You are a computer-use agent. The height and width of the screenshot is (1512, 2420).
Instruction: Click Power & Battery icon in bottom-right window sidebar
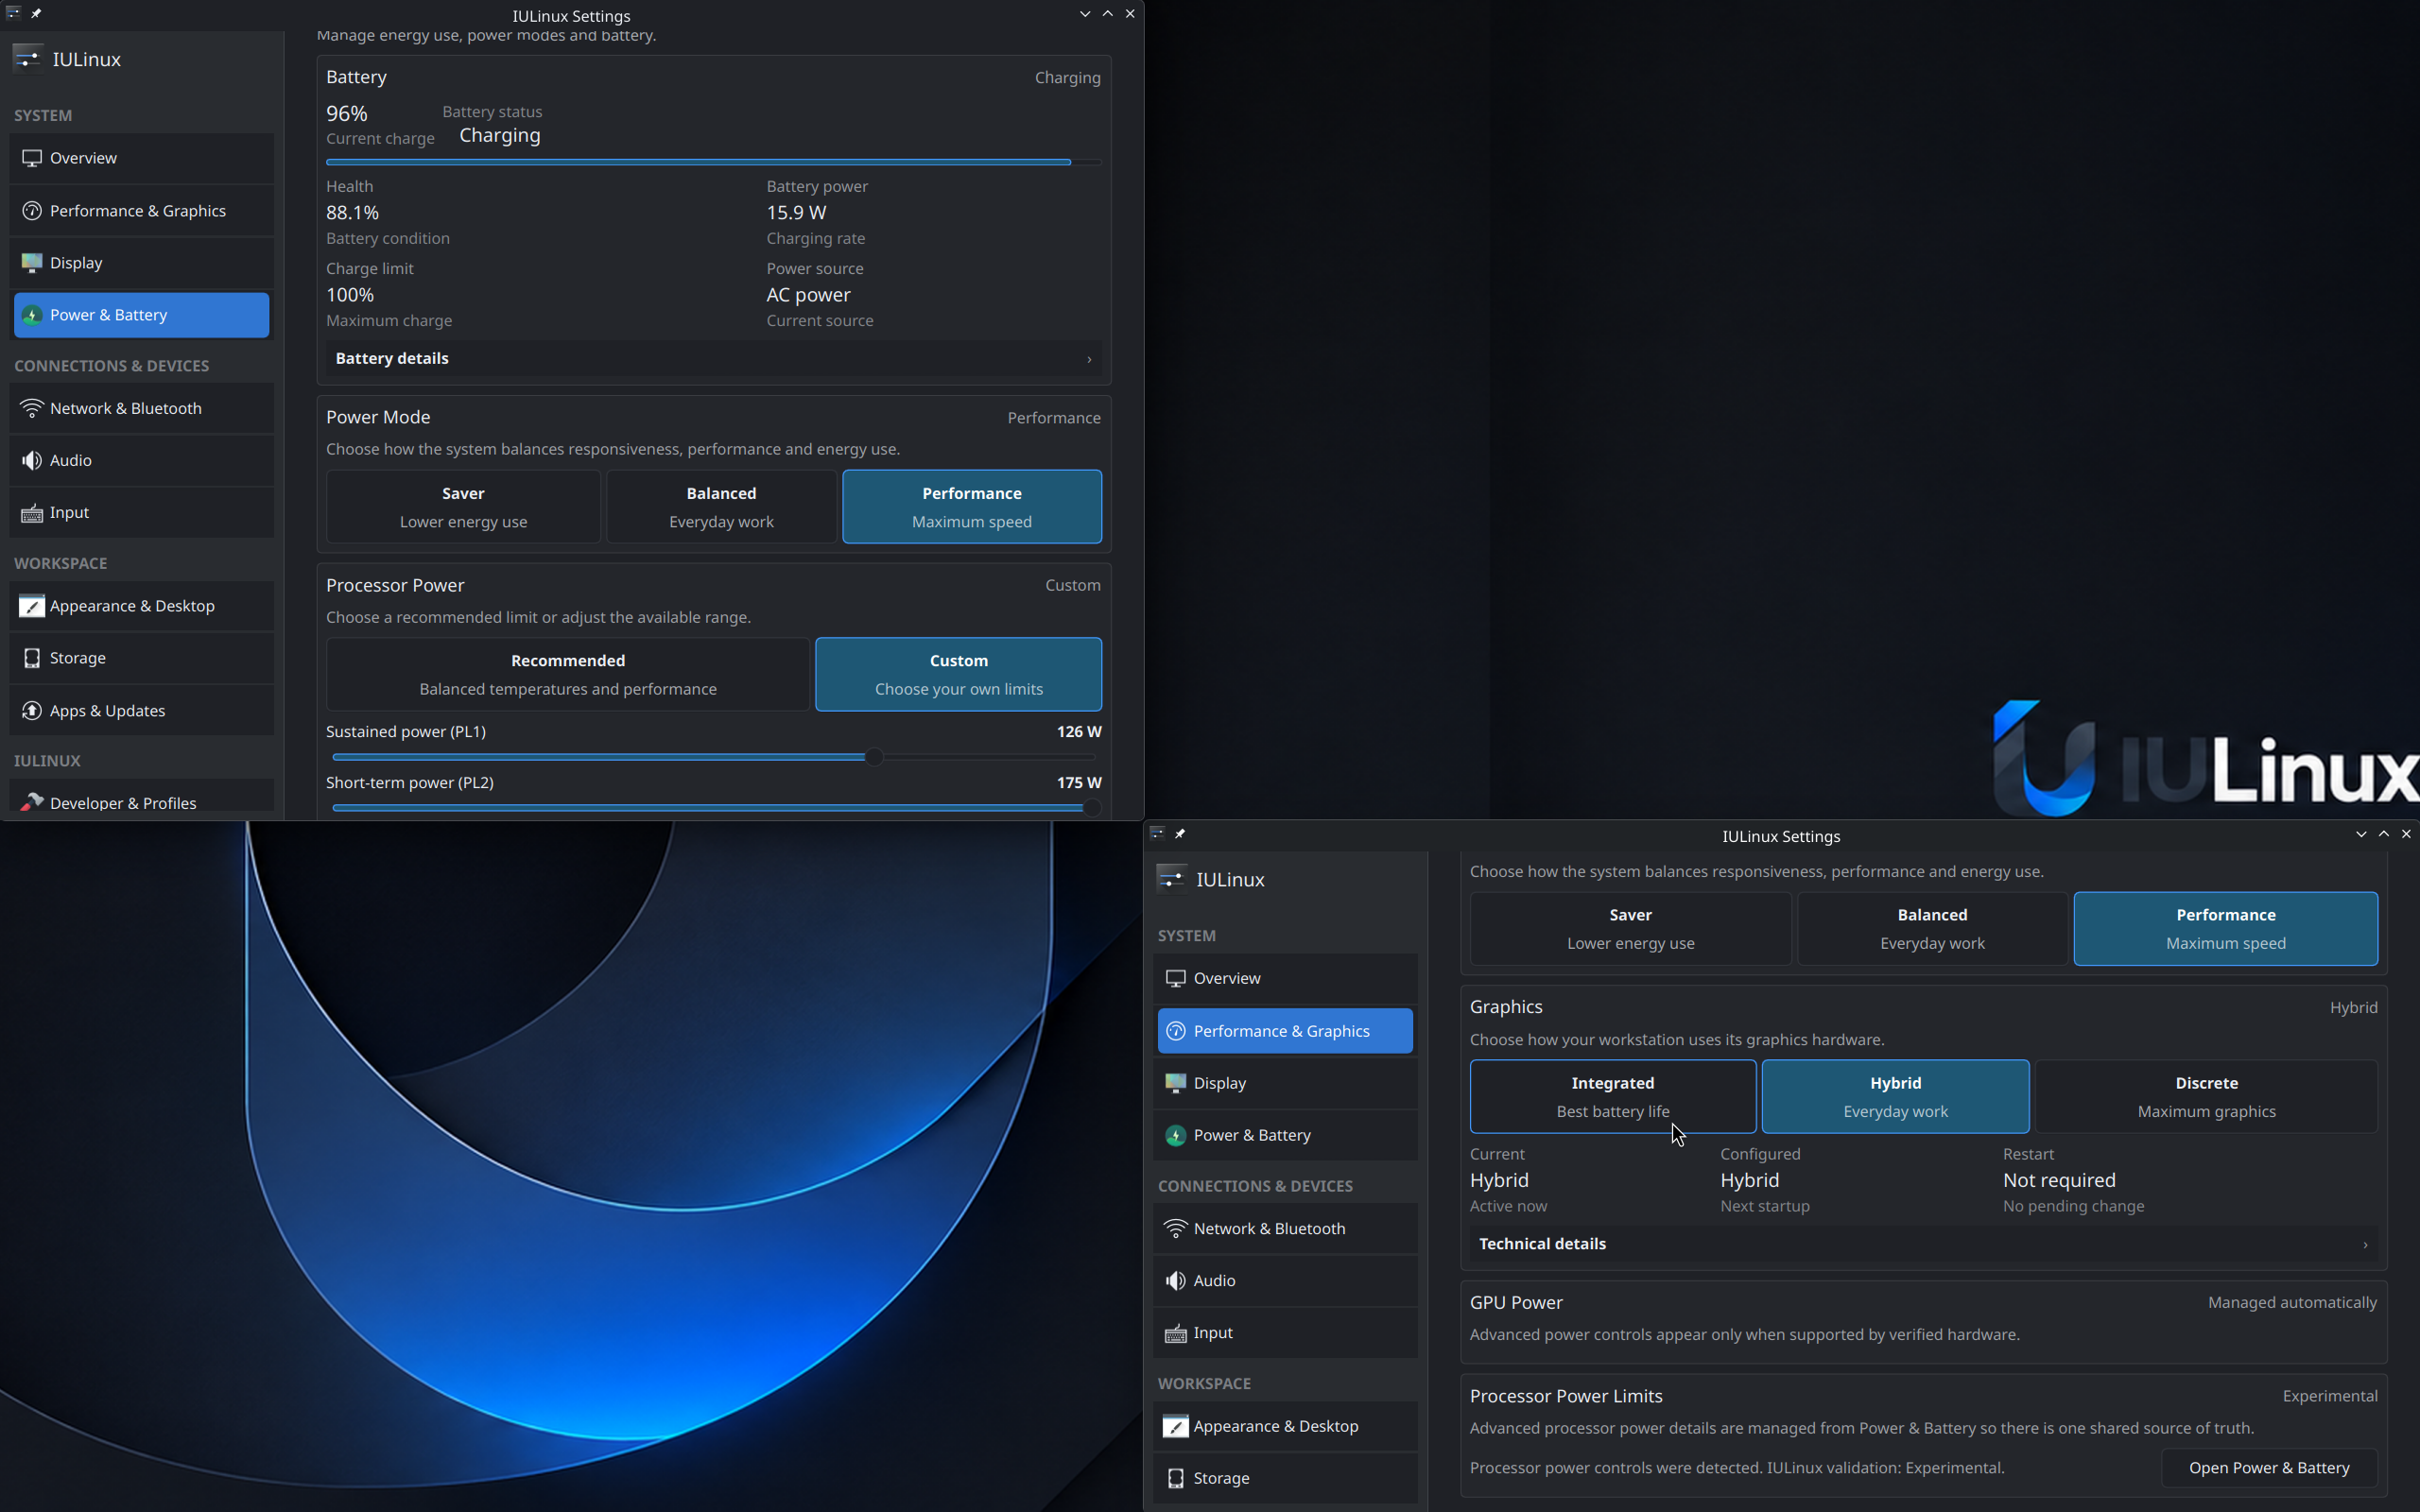pyautogui.click(x=1176, y=1135)
